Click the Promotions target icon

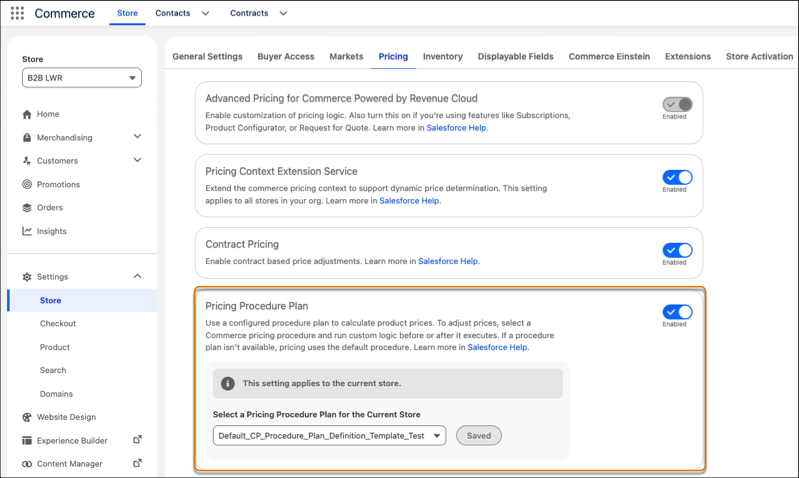point(27,184)
